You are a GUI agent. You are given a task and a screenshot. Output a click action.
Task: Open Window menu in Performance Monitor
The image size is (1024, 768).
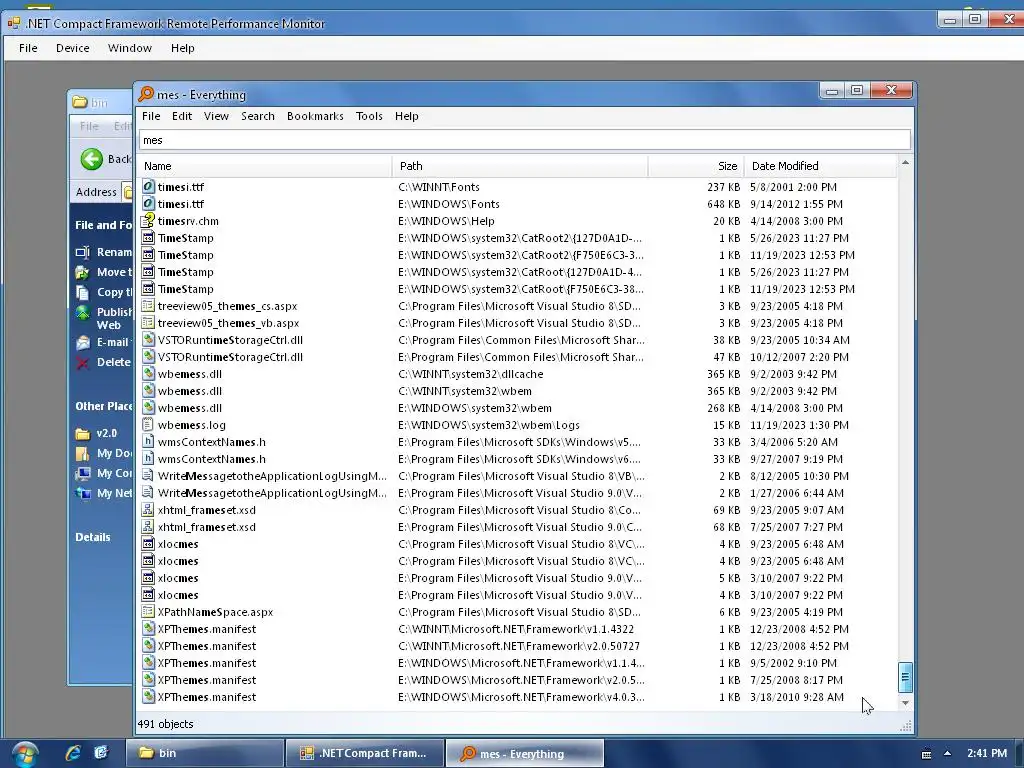point(129,48)
